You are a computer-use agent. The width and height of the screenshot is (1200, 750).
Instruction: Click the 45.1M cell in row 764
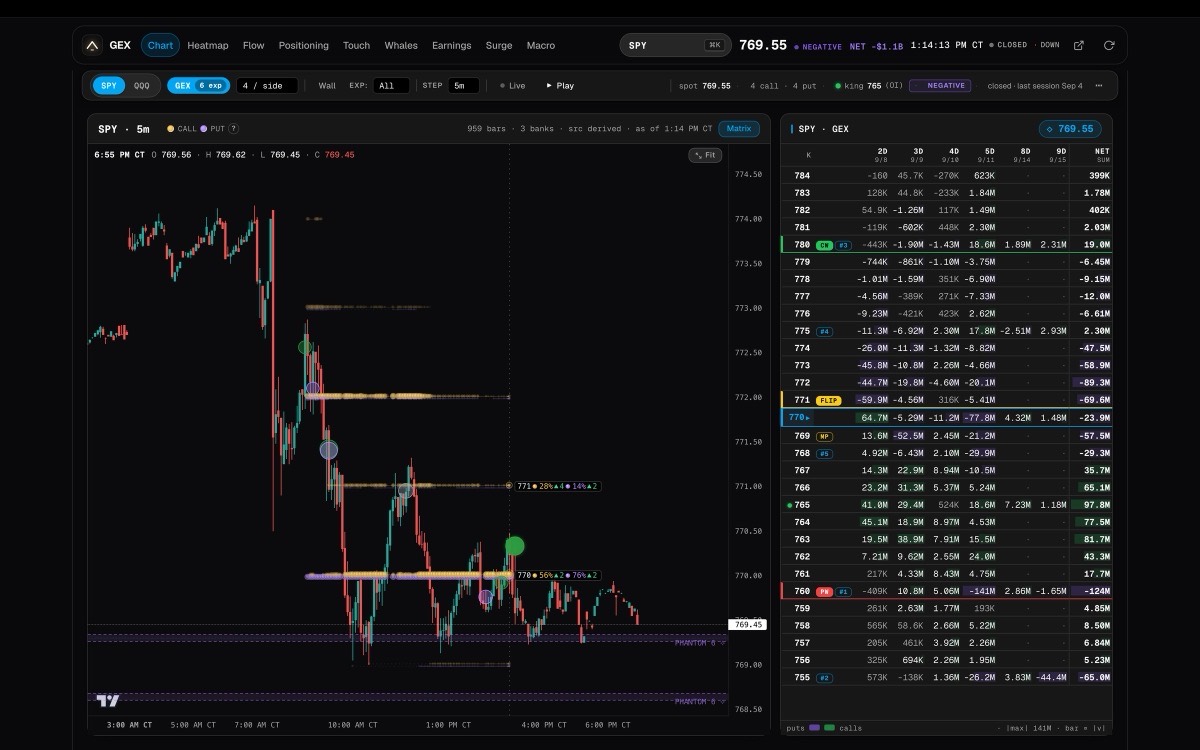pyautogui.click(x=873, y=522)
